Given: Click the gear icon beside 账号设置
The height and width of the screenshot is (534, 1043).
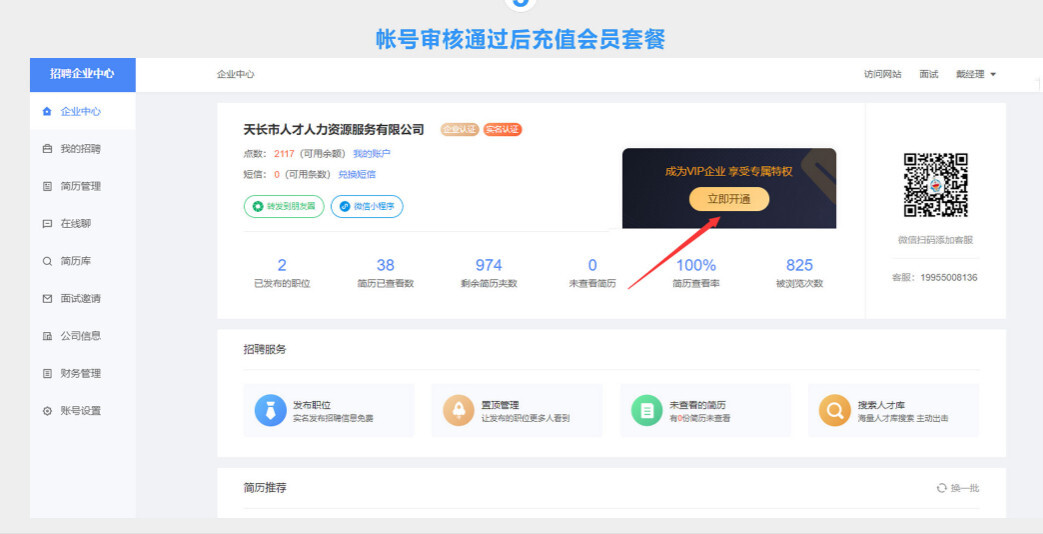Looking at the screenshot, I should click(x=47, y=411).
